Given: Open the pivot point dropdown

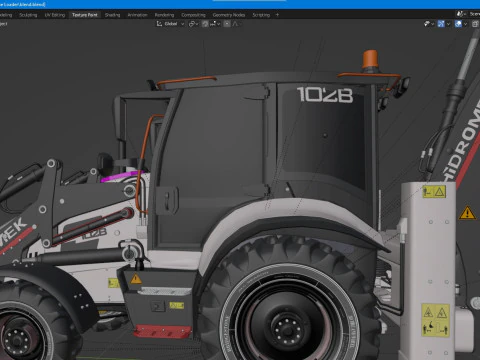Looking at the screenshot, I should click(x=194, y=24).
